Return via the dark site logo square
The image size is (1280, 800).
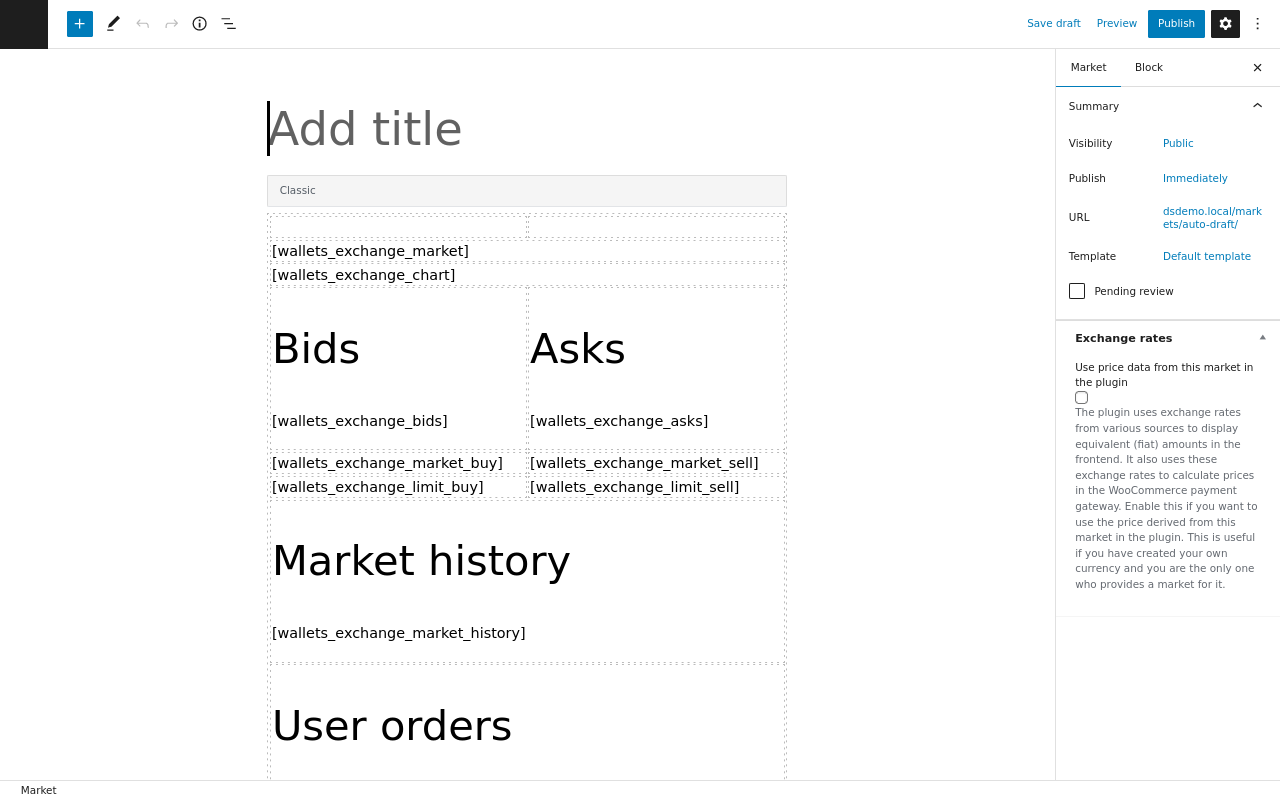(24, 24)
